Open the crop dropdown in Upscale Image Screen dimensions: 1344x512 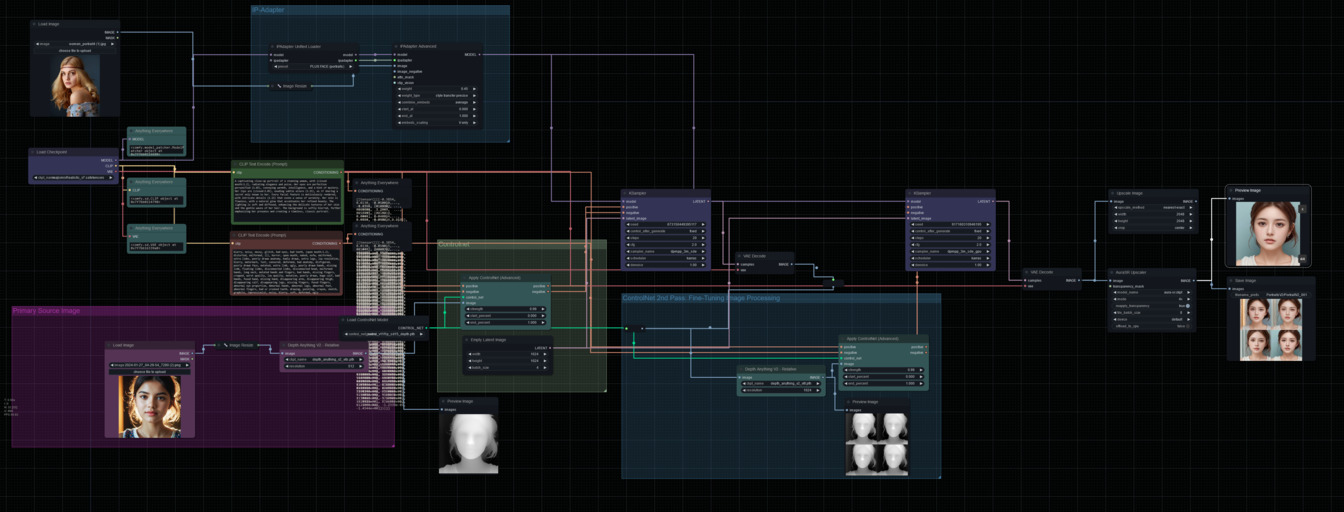[1153, 228]
